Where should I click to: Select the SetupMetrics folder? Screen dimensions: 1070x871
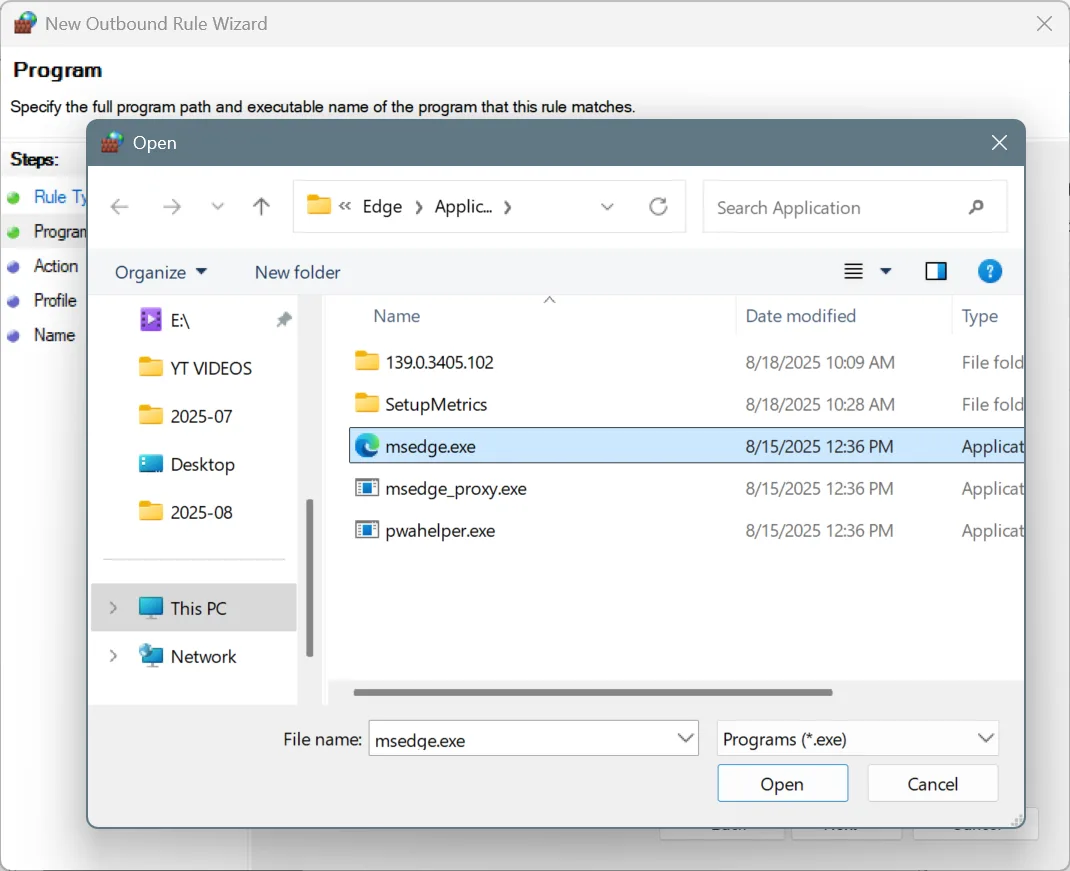686,404
